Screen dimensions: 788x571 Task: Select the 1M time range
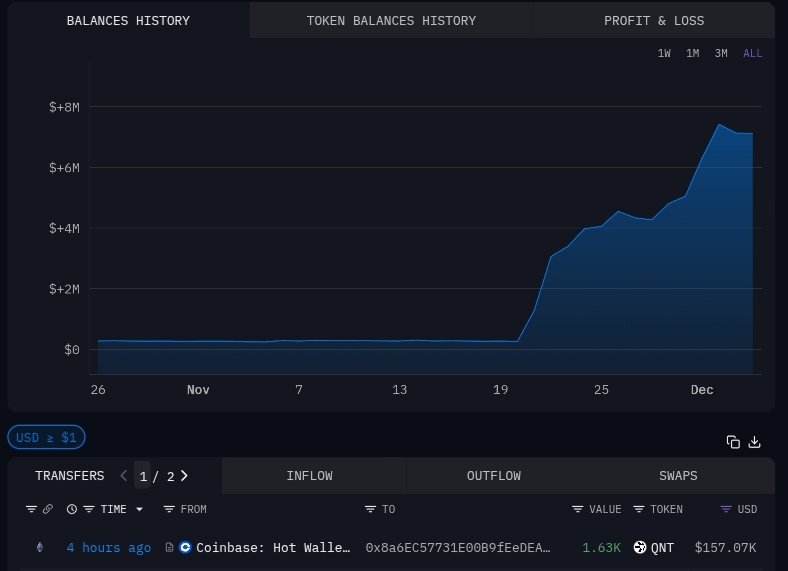point(692,54)
